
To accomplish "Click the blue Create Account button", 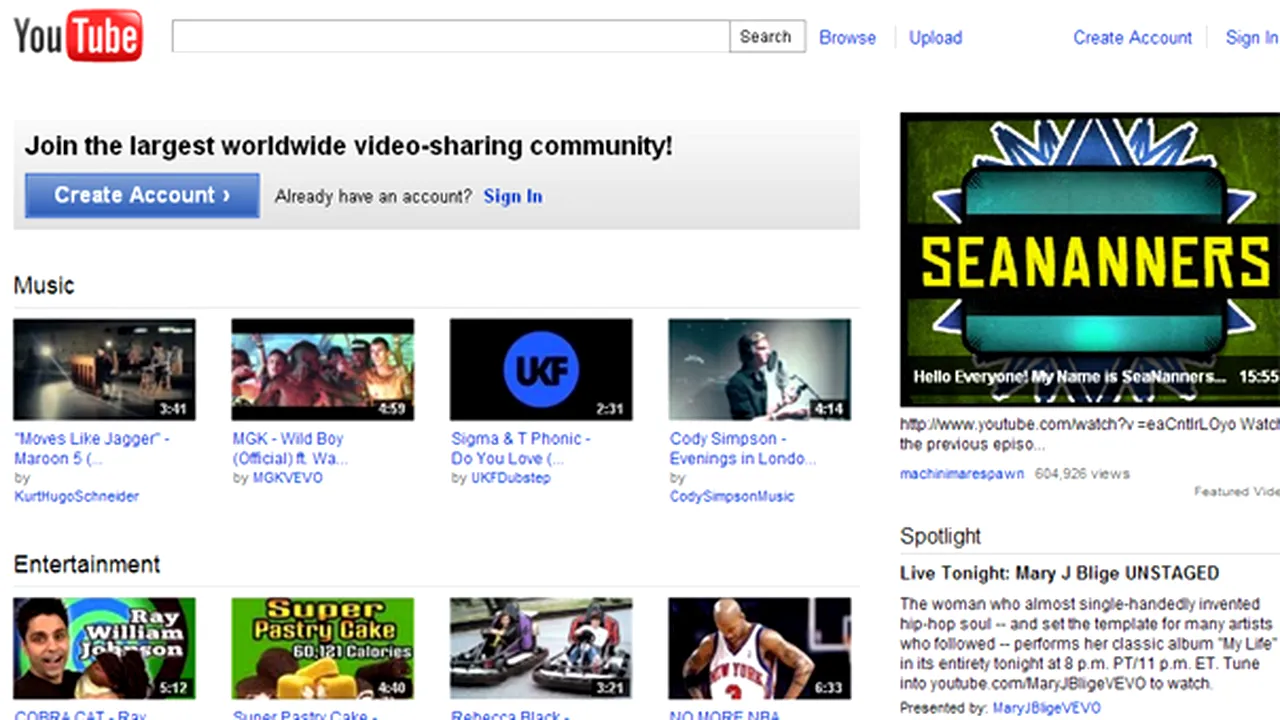I will point(142,195).
